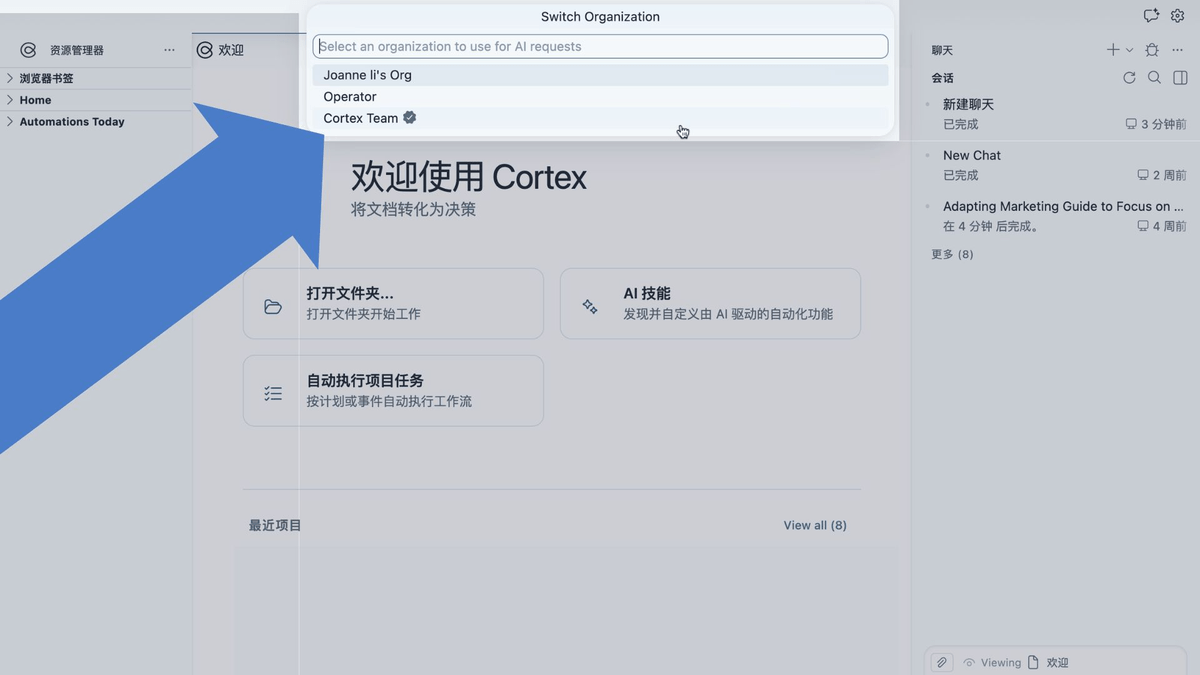This screenshot has width=1200, height=675.
Task: Focus the organization search input field
Action: [x=600, y=46]
